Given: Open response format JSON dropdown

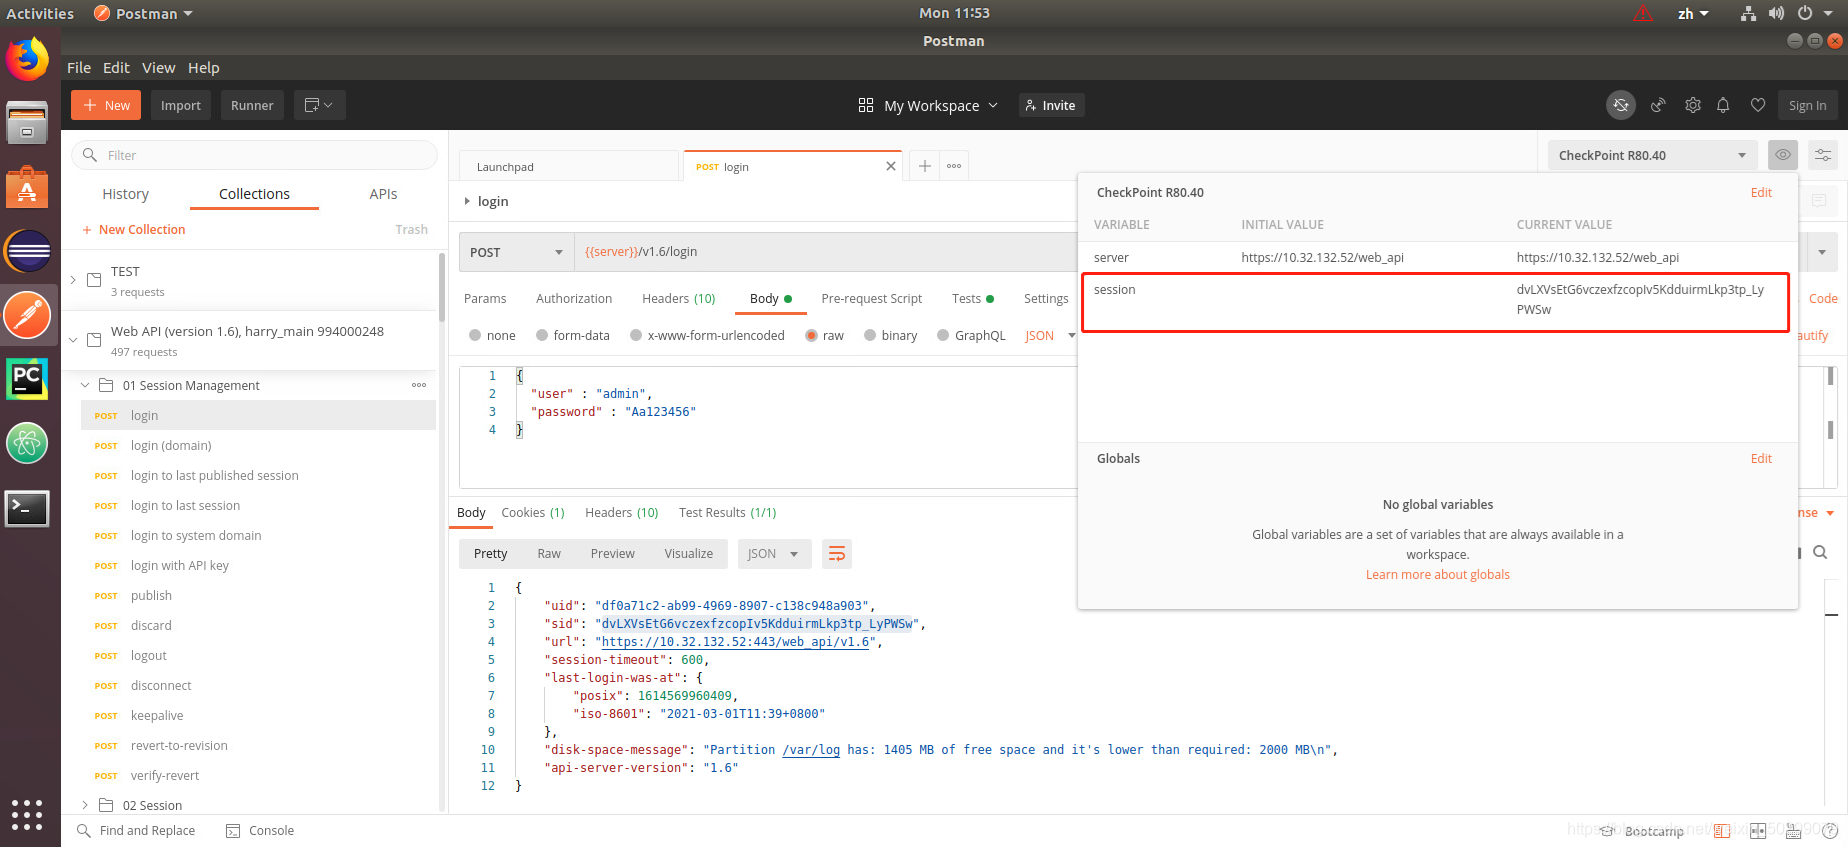Looking at the screenshot, I should pos(773,554).
